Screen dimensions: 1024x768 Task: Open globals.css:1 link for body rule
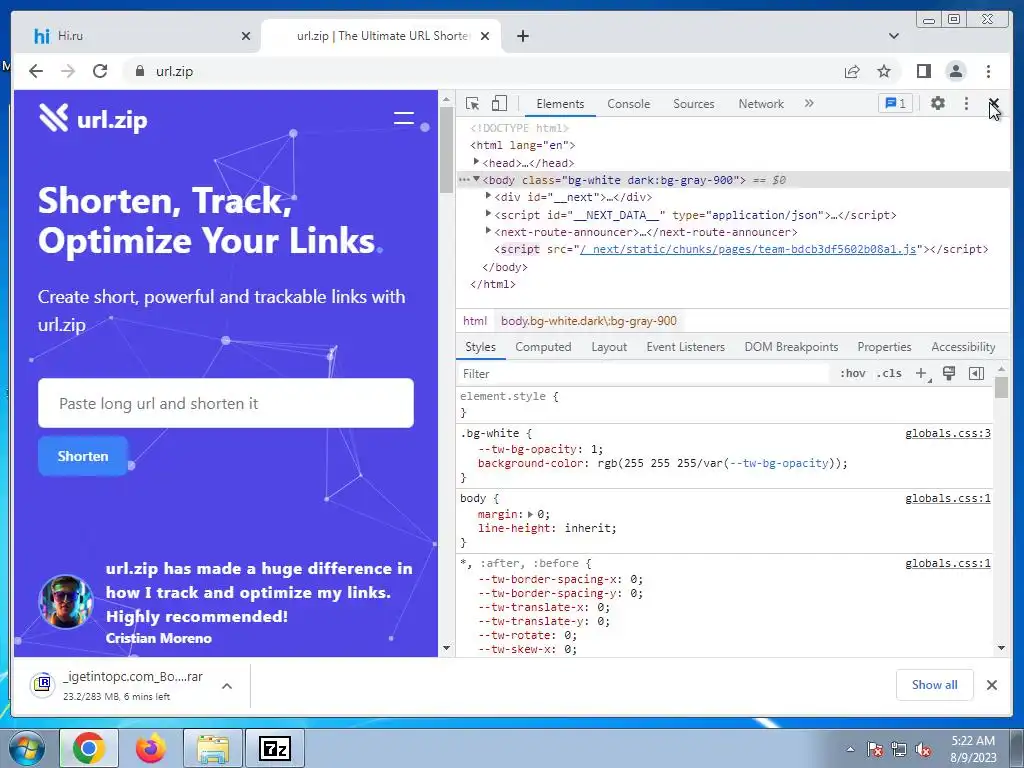(x=948, y=499)
